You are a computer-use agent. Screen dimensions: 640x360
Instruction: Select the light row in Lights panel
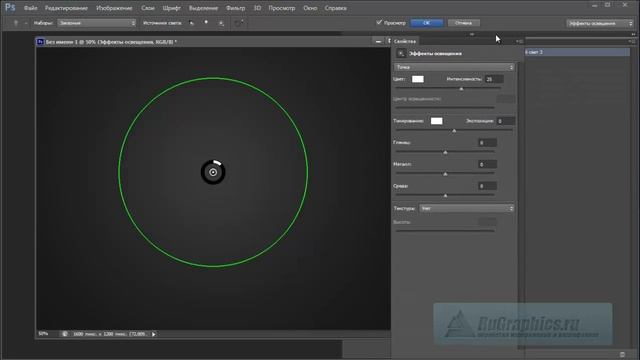[x=577, y=52]
